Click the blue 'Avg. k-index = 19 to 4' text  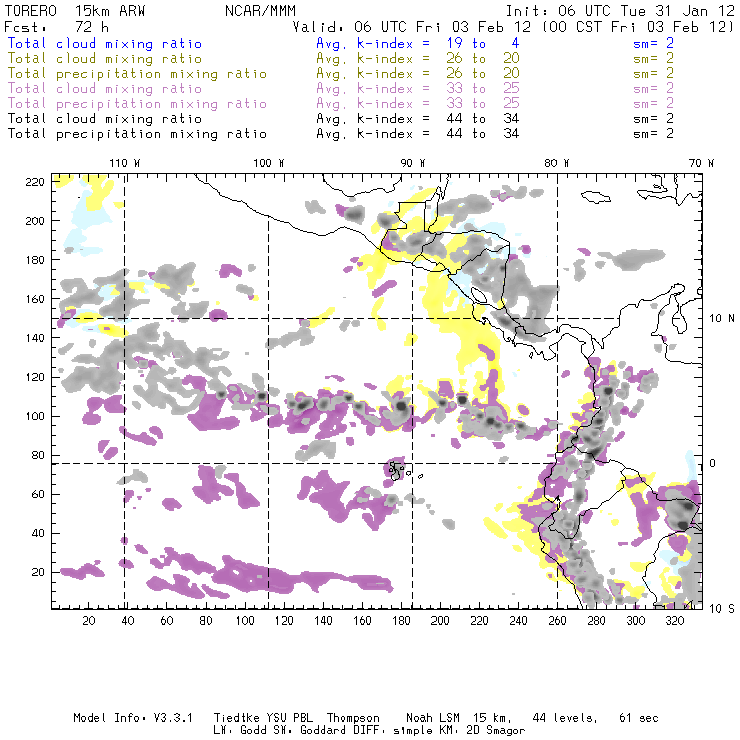tap(418, 43)
